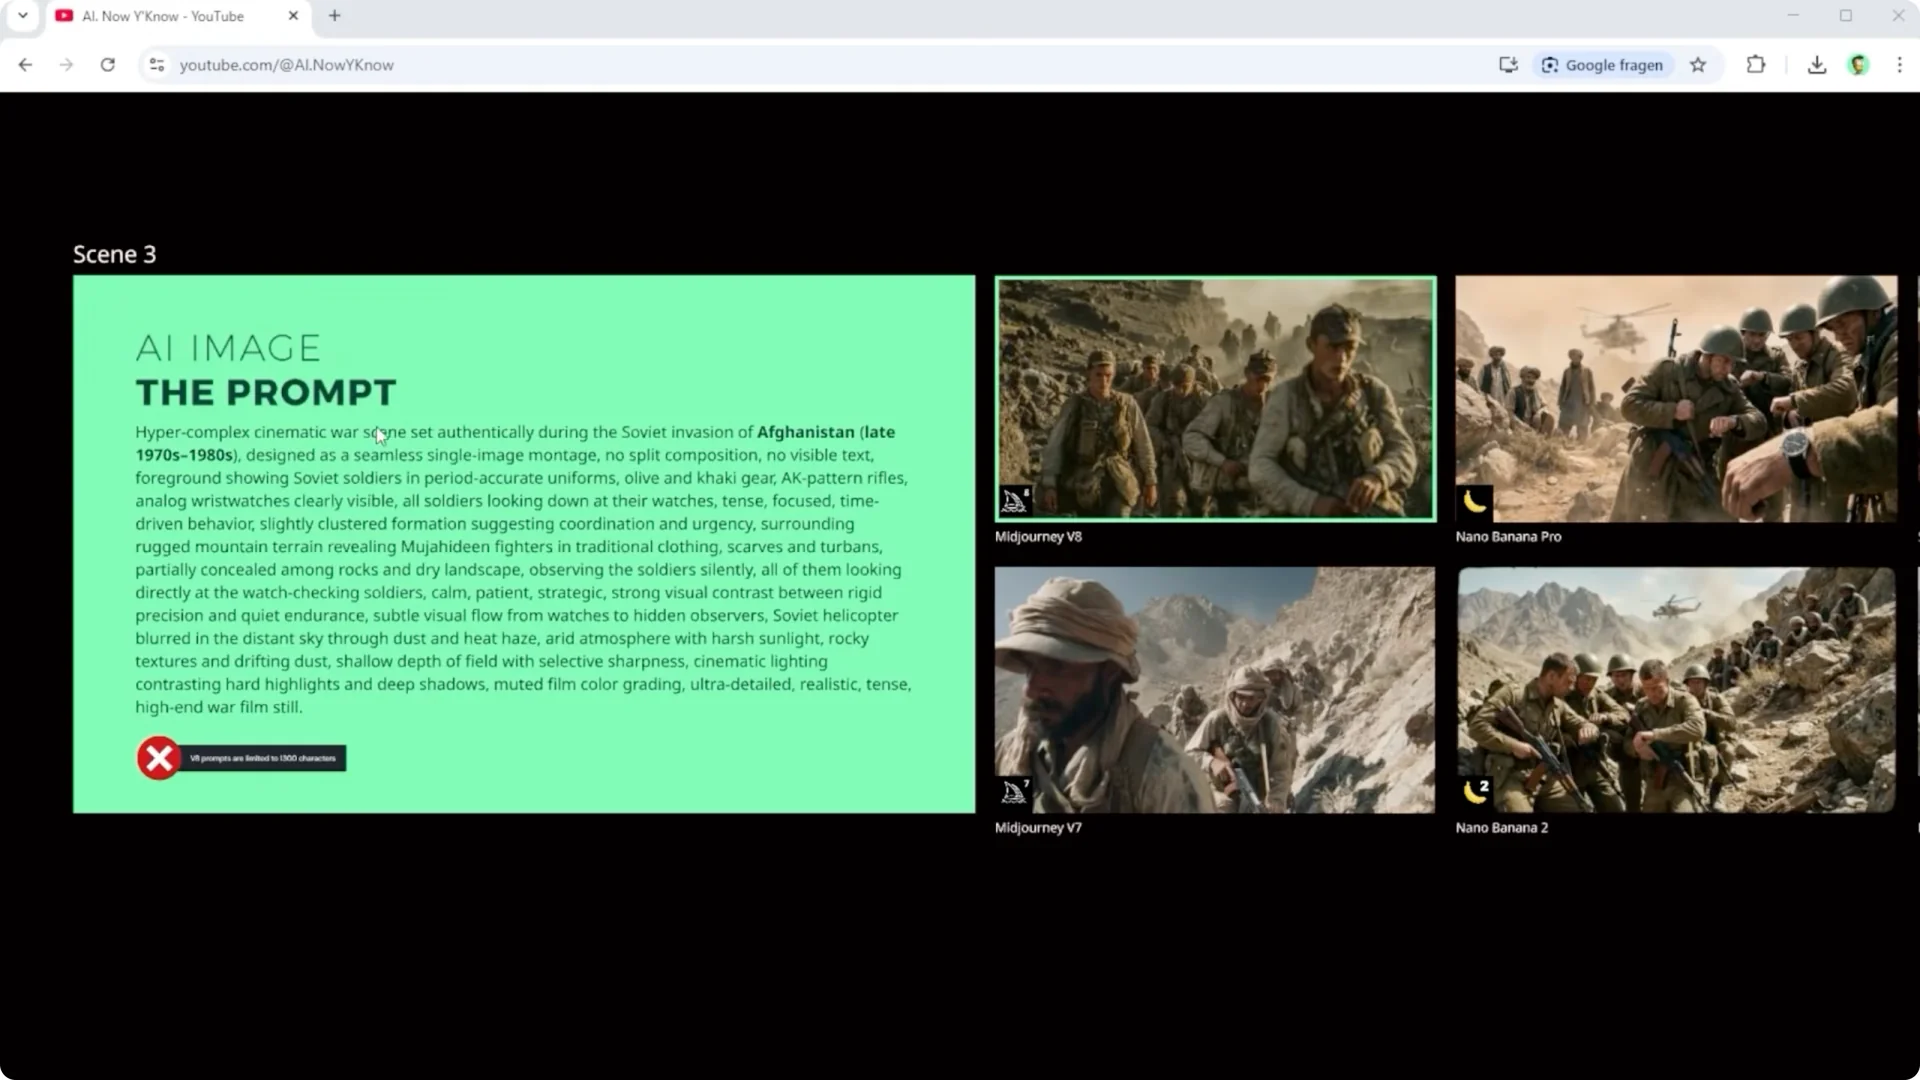Open the Chrome three-dot menu
This screenshot has height=1080, width=1920.
click(1900, 65)
